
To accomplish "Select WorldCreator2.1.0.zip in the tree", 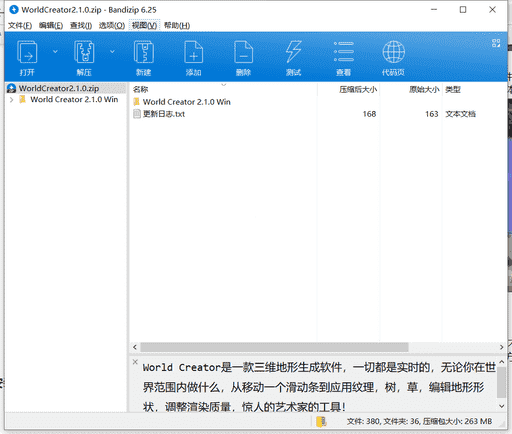I will (59, 88).
